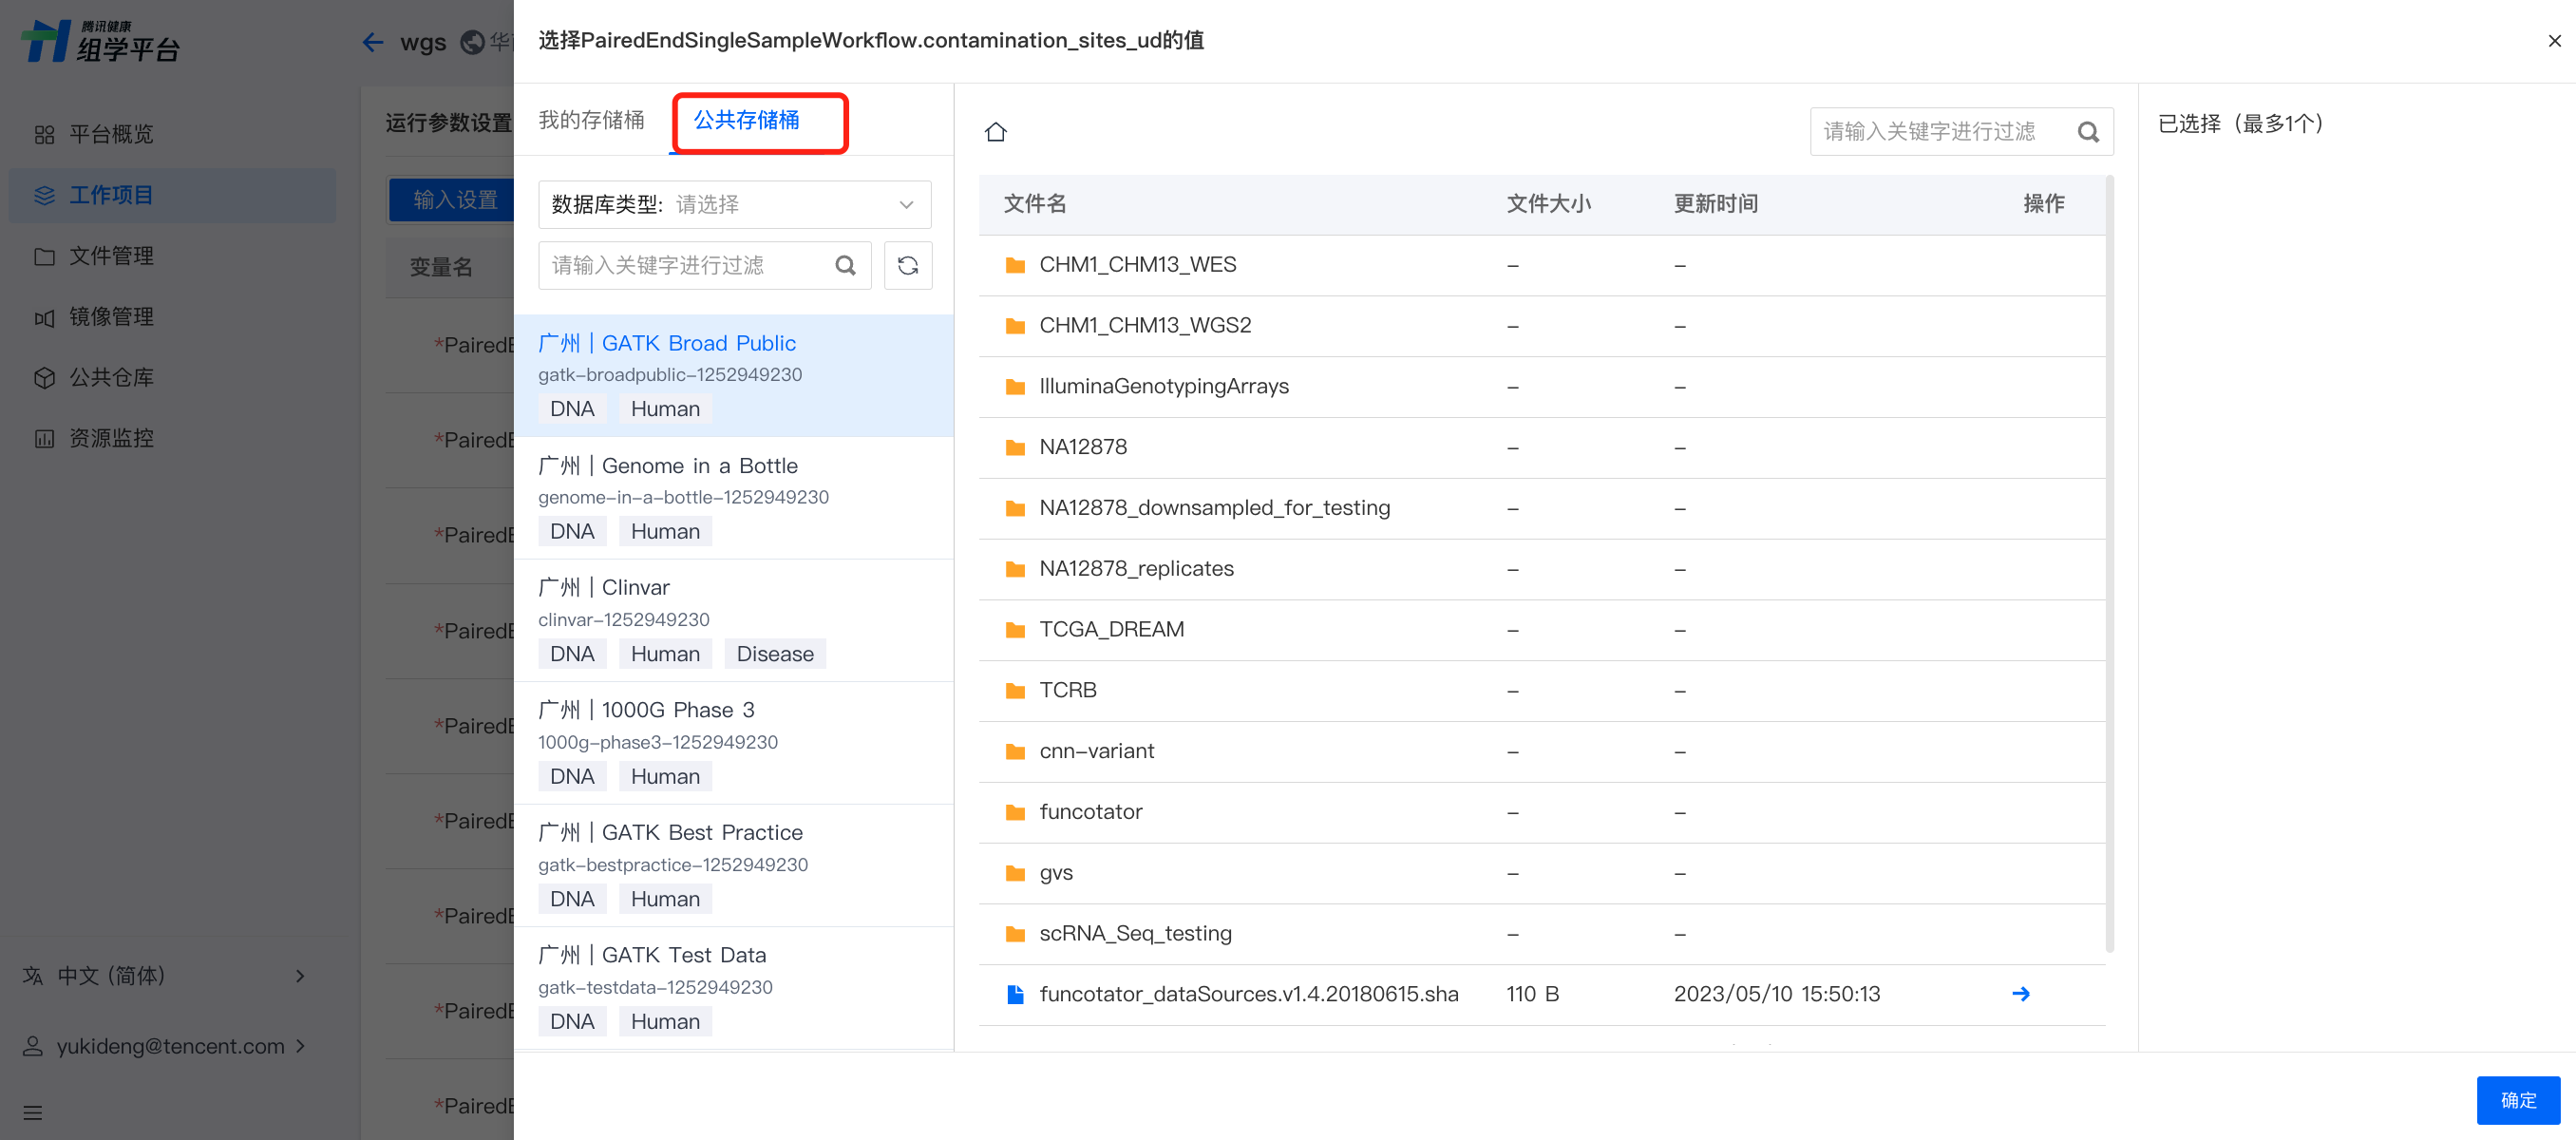The width and height of the screenshot is (2576, 1140).
Task: Open 公共仓库 in sidebar
Action: pos(172,378)
